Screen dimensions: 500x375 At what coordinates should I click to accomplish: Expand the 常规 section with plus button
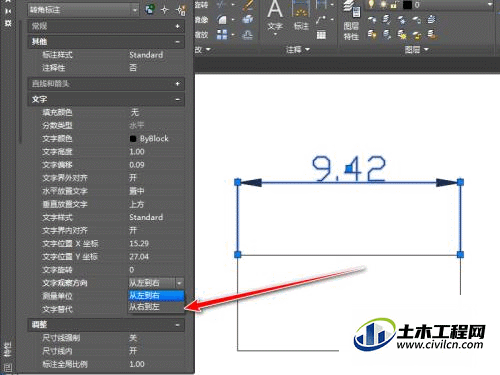point(178,26)
